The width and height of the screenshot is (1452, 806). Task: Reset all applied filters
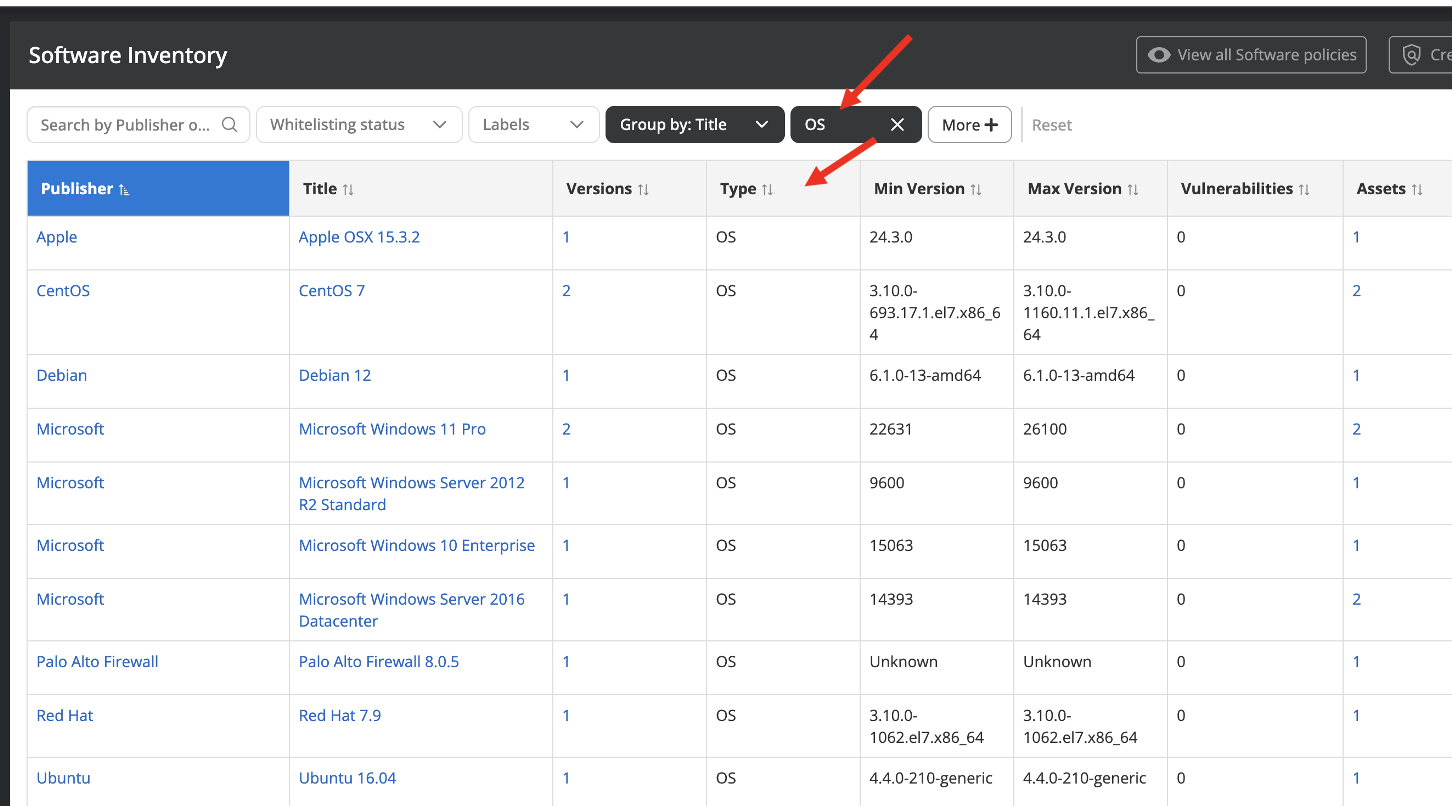coord(1051,125)
